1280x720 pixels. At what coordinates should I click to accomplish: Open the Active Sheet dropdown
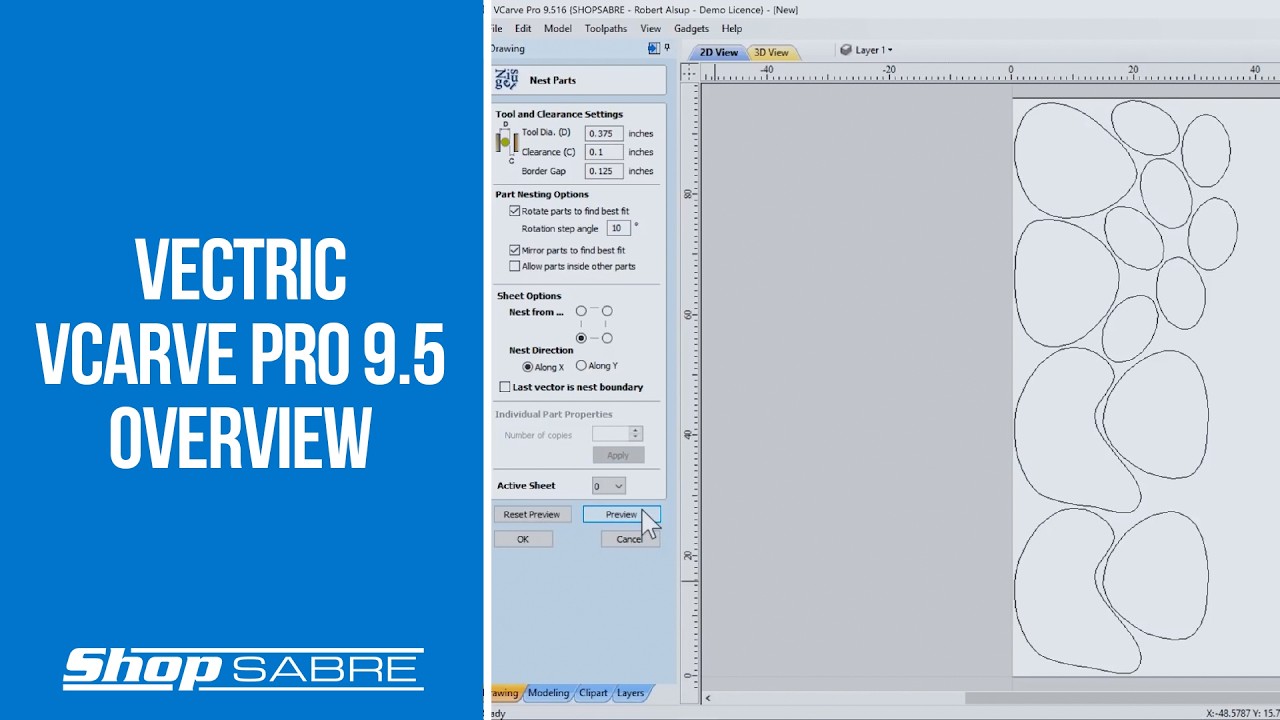(608, 486)
